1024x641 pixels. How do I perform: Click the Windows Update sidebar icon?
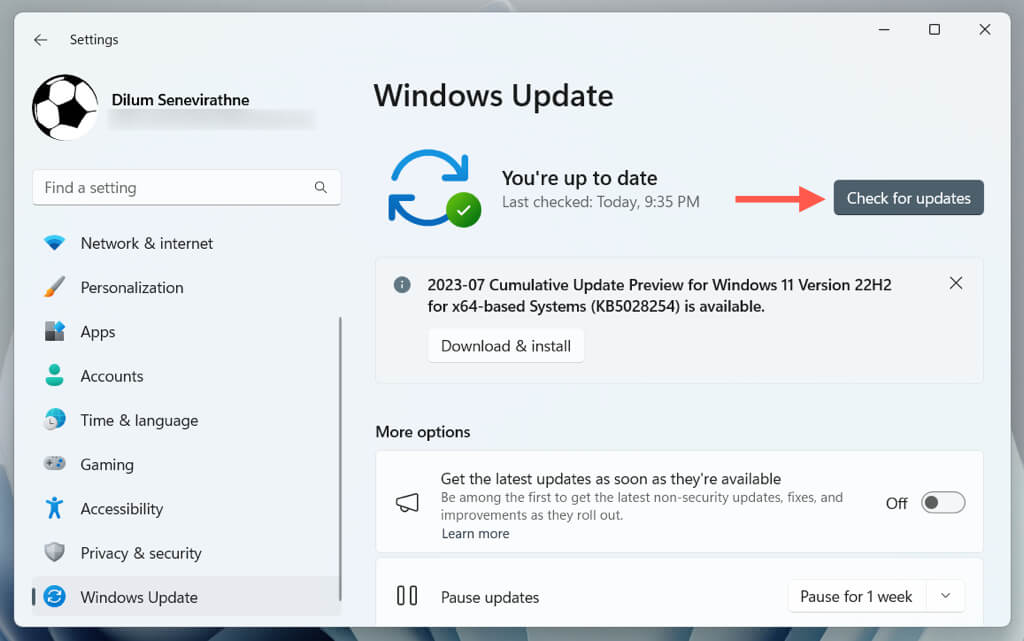pyautogui.click(x=54, y=596)
